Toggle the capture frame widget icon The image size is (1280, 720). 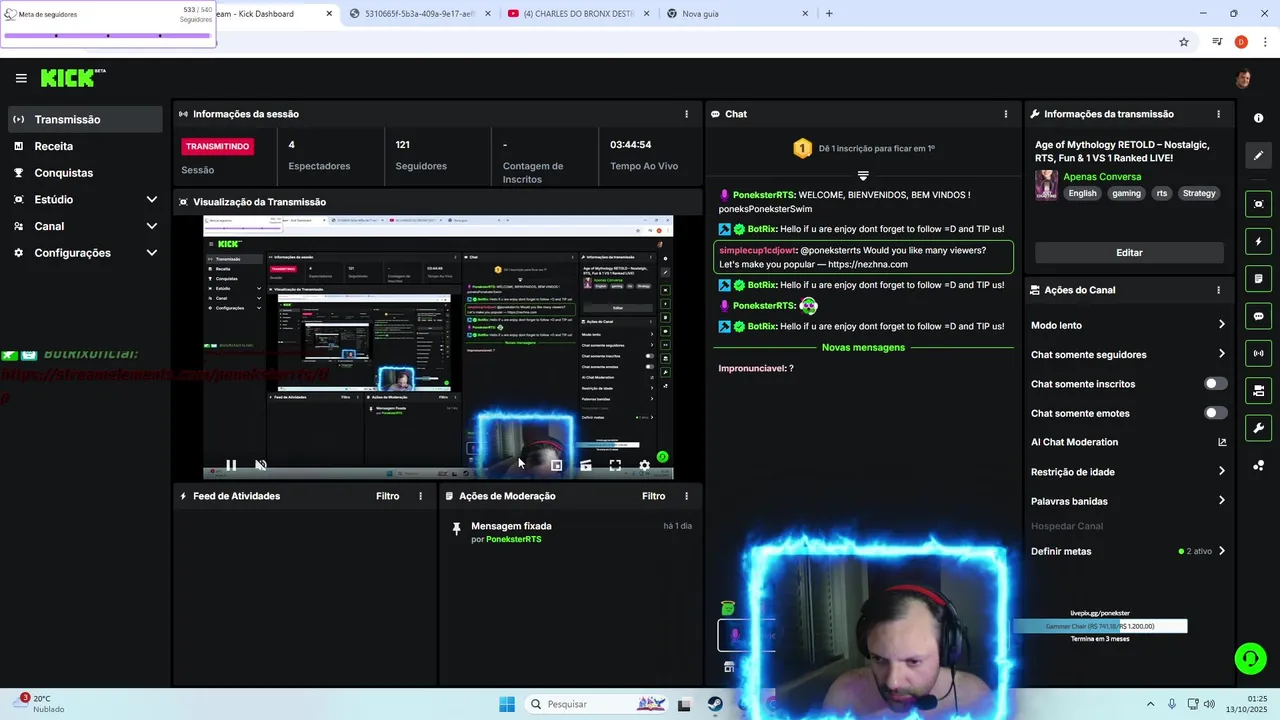click(1258, 204)
